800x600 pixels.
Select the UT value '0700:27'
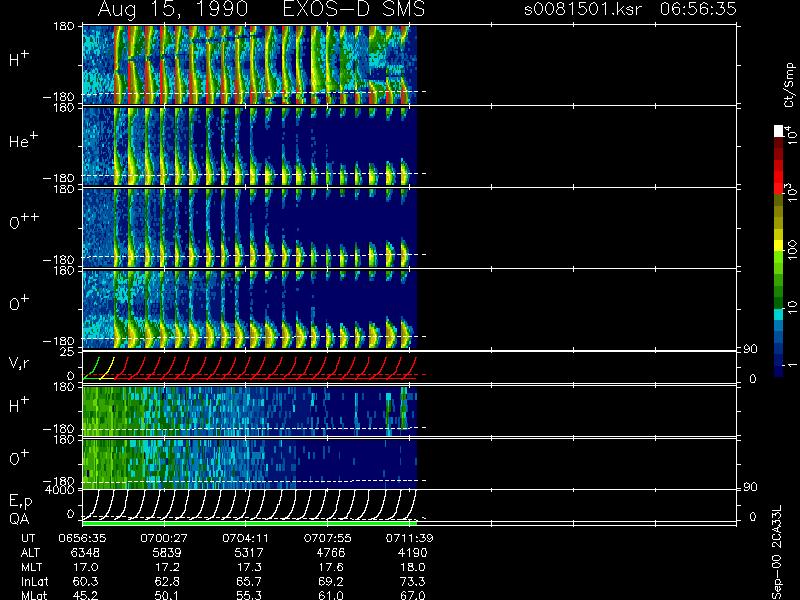click(164, 538)
